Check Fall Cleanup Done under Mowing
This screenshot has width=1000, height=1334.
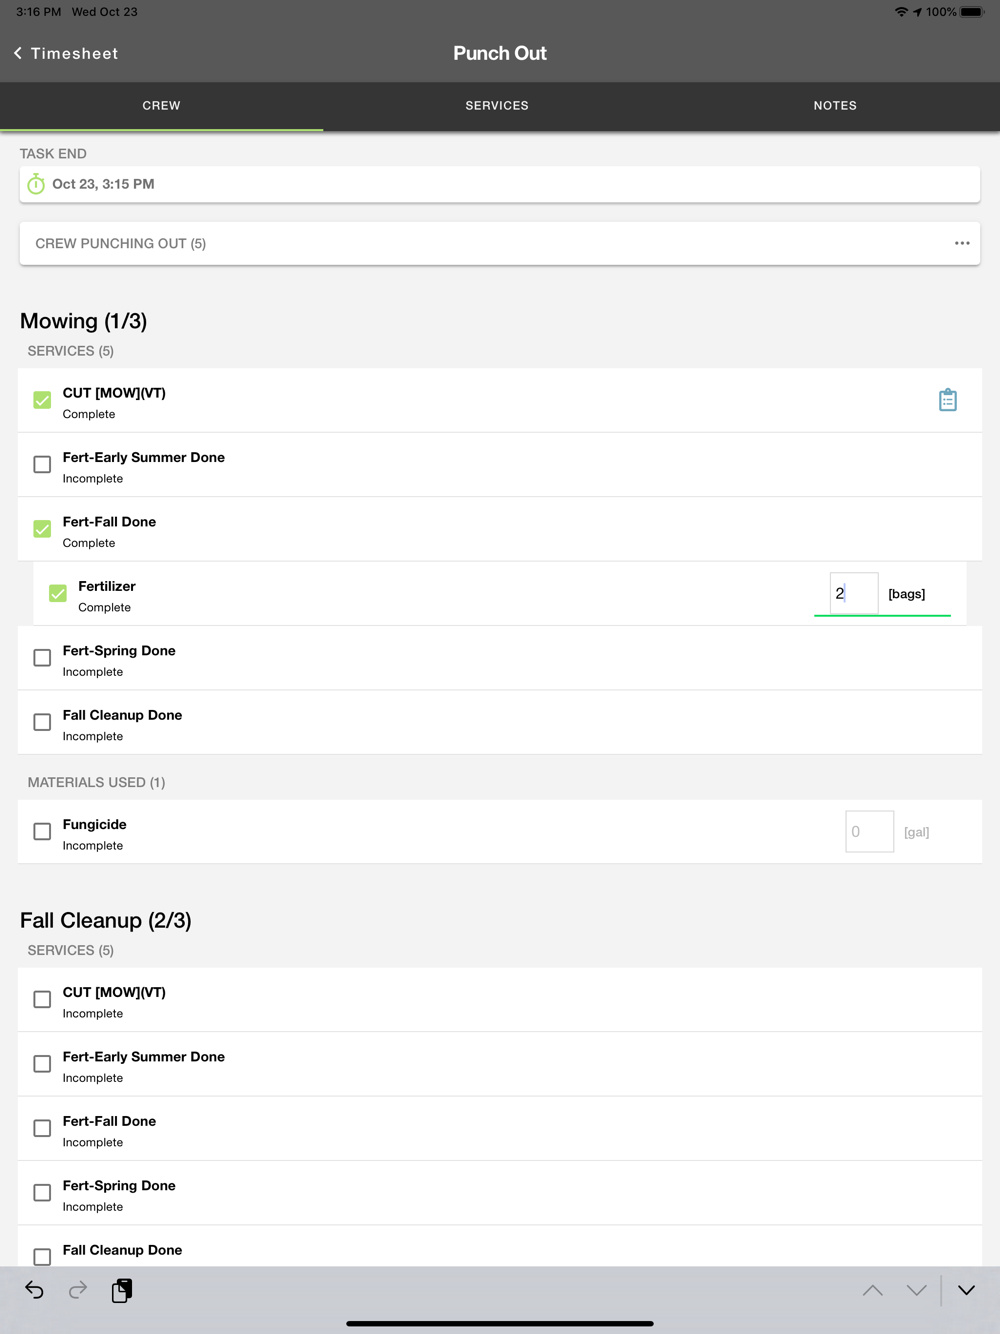pos(42,722)
